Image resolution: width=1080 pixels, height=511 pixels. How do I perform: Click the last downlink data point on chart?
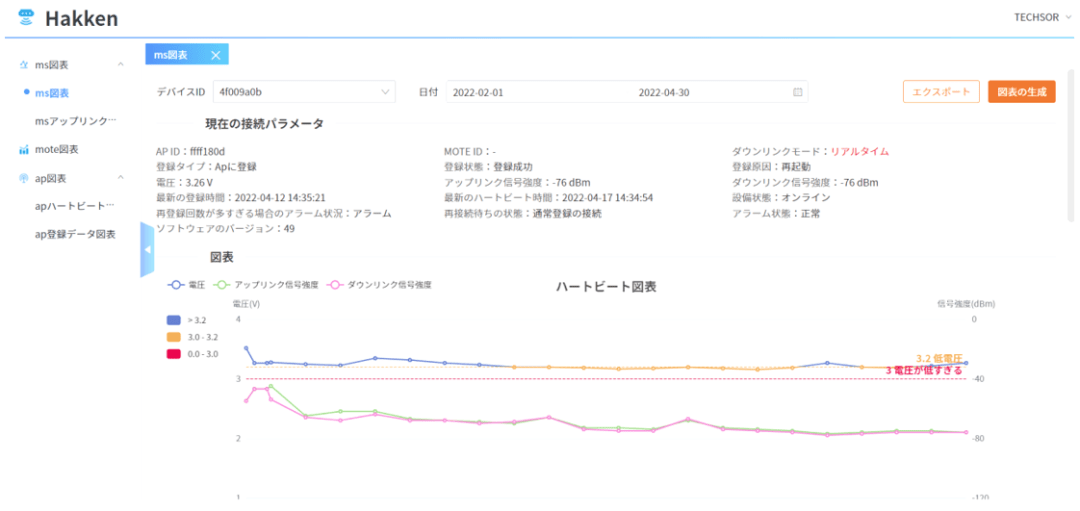(966, 432)
